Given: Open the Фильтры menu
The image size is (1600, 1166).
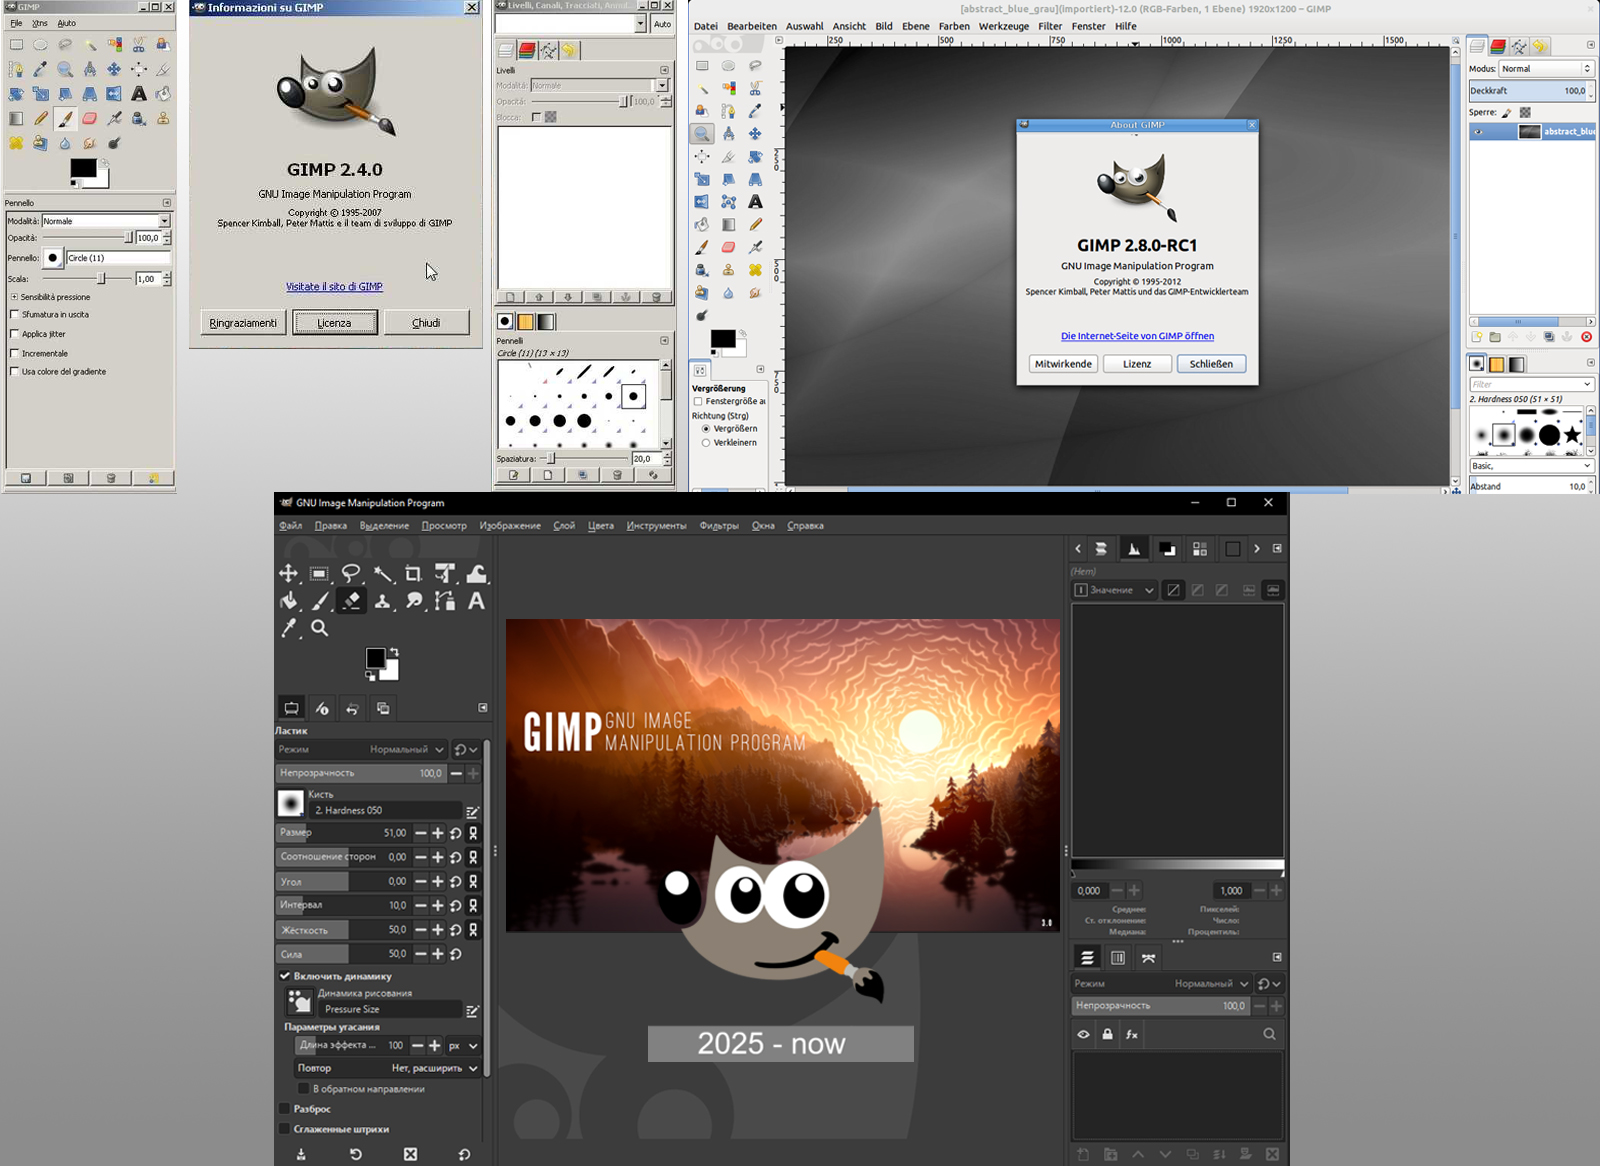Looking at the screenshot, I should [x=718, y=525].
